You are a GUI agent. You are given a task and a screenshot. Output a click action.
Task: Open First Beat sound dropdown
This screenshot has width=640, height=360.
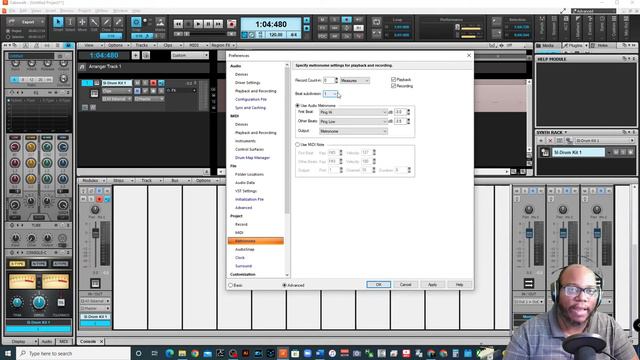[x=353, y=112]
